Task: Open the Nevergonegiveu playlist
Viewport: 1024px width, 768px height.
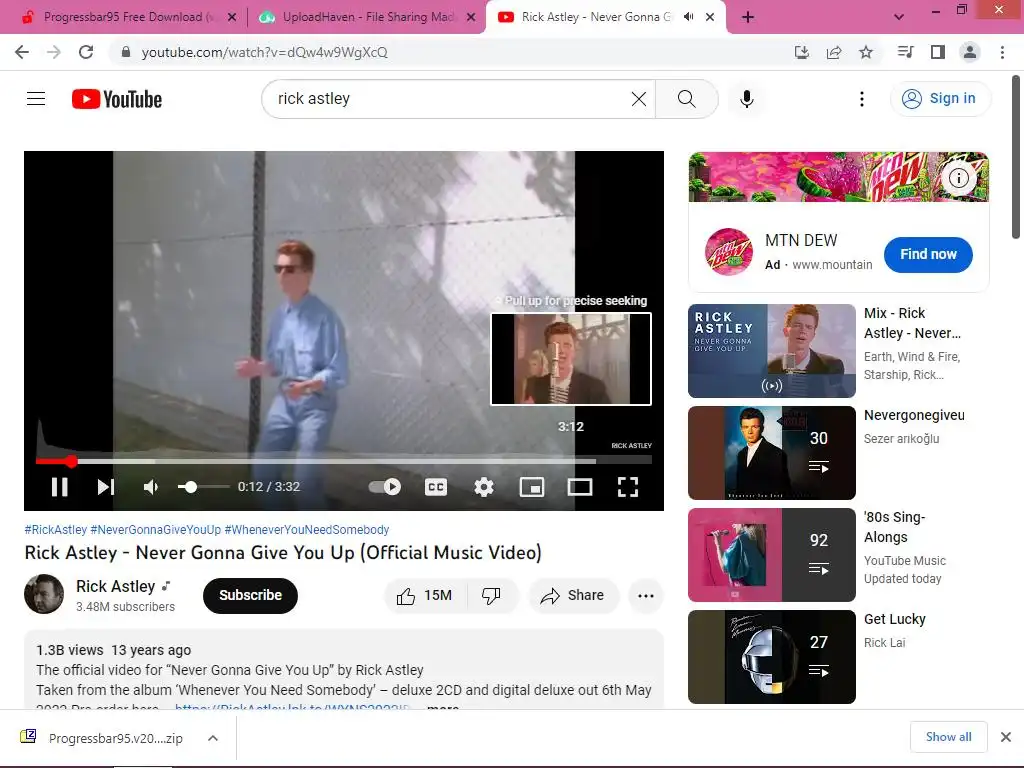Action: tap(772, 453)
